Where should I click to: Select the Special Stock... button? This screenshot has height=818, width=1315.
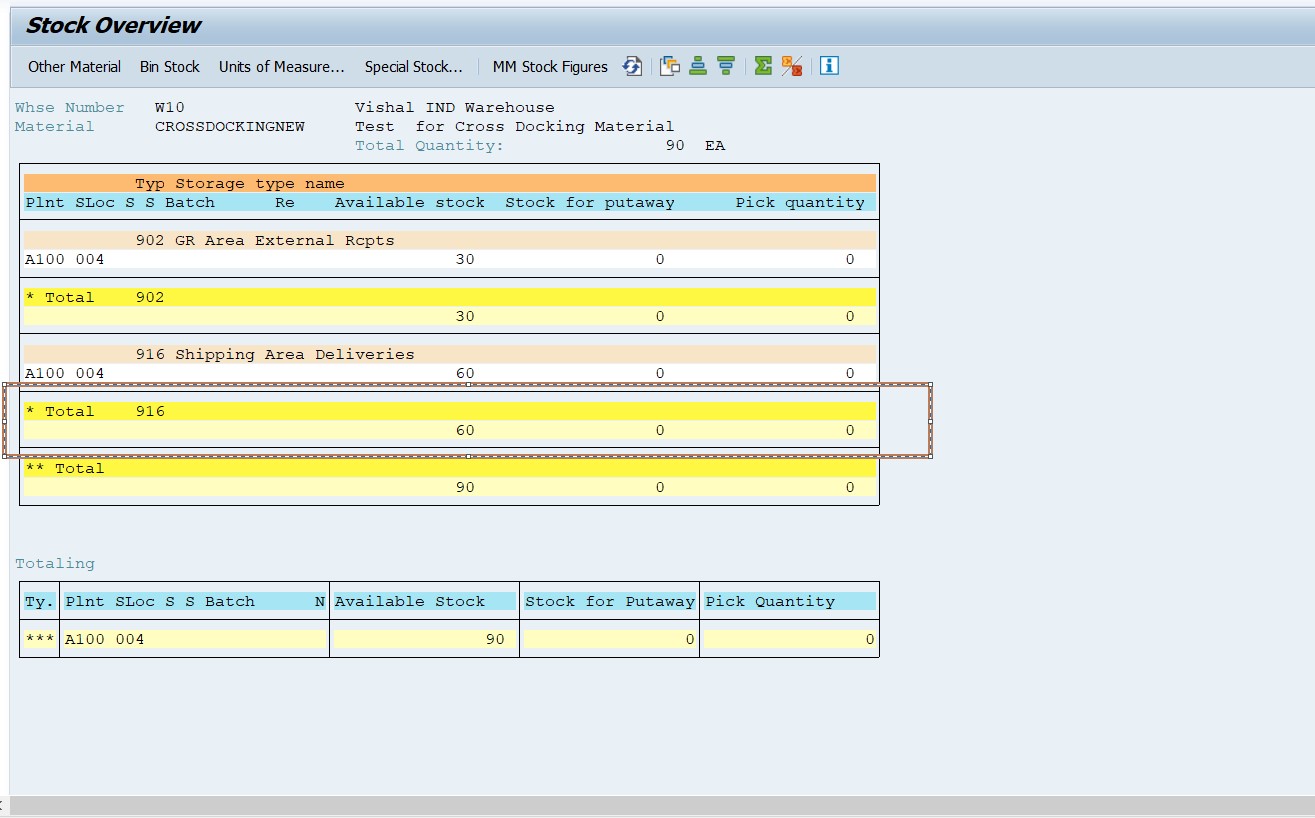[x=414, y=67]
